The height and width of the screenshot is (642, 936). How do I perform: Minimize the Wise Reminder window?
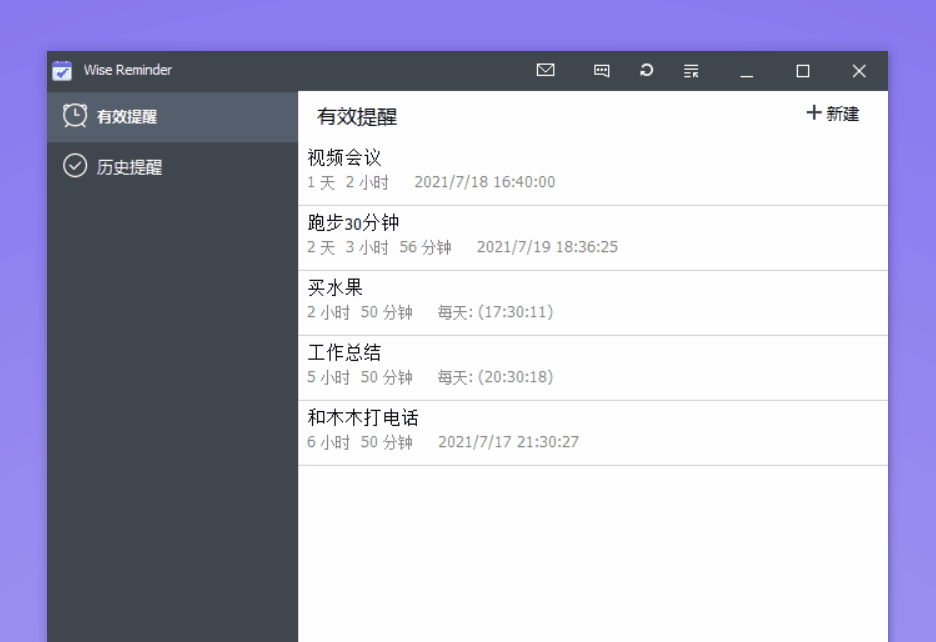(747, 76)
